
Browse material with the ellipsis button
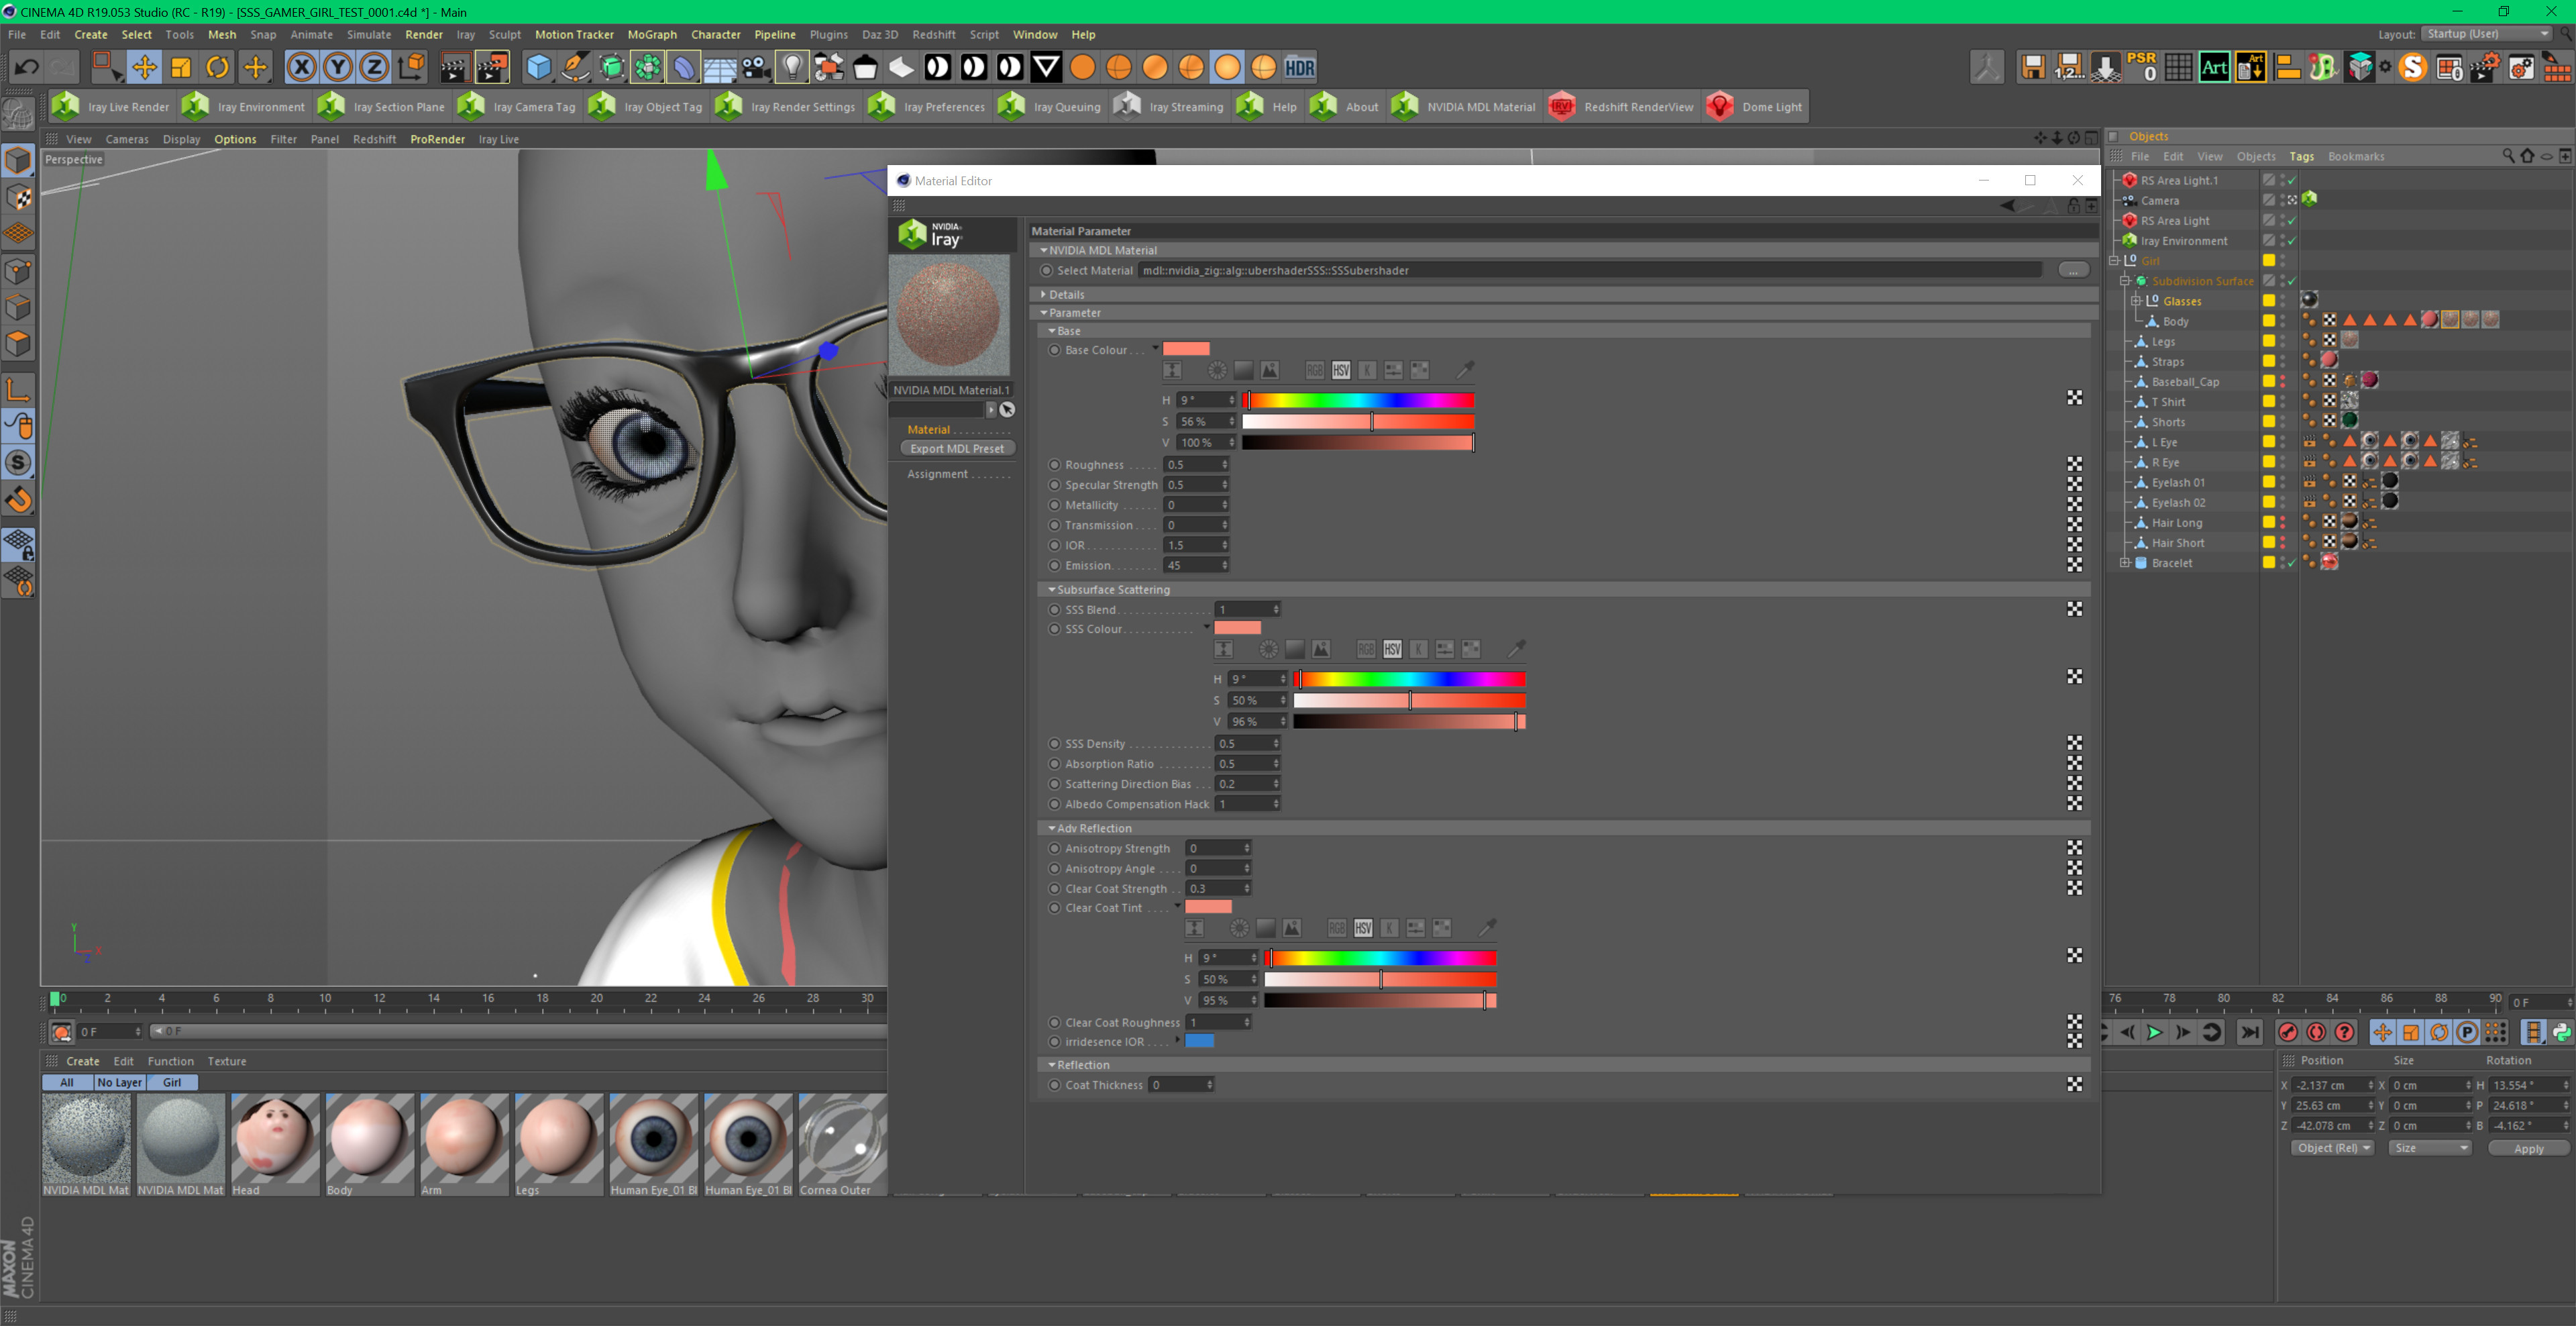click(x=2073, y=270)
